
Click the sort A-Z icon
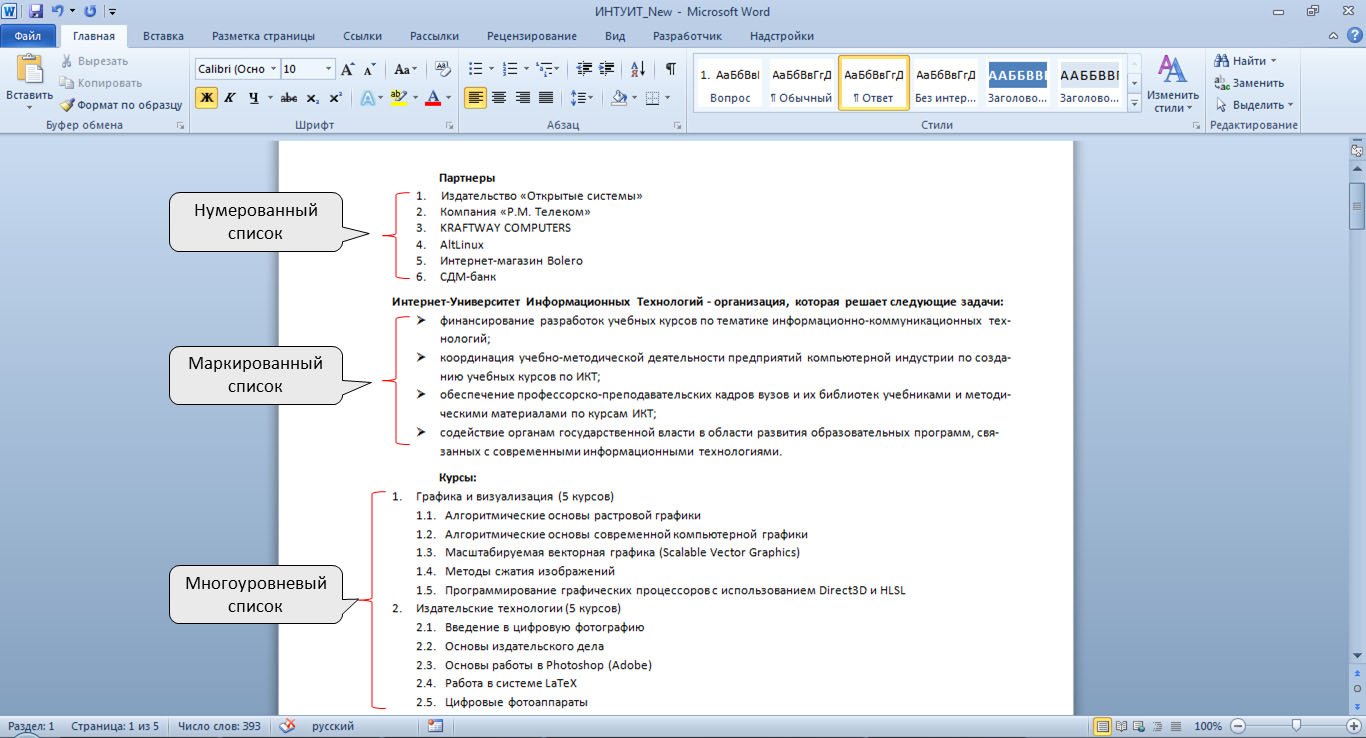click(637, 69)
